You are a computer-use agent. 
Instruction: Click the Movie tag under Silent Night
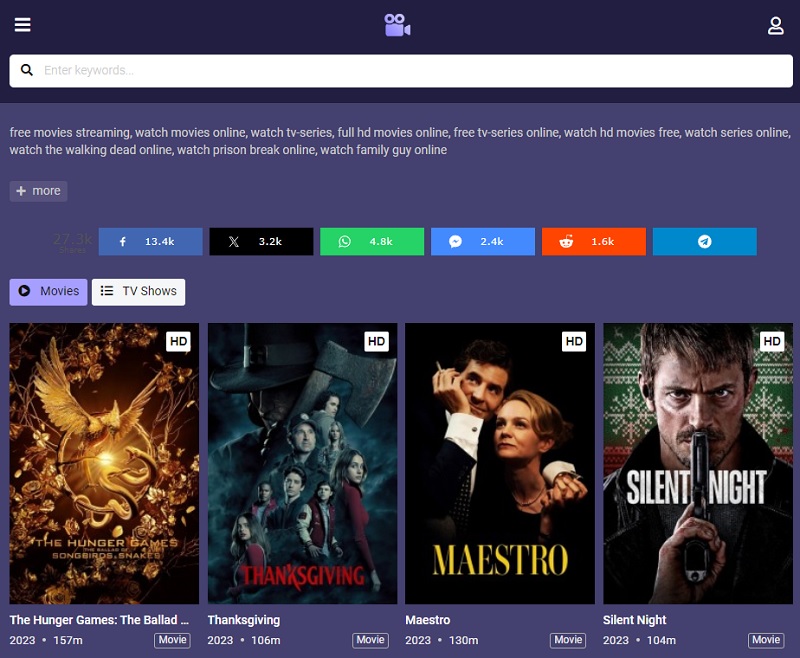[x=766, y=640]
